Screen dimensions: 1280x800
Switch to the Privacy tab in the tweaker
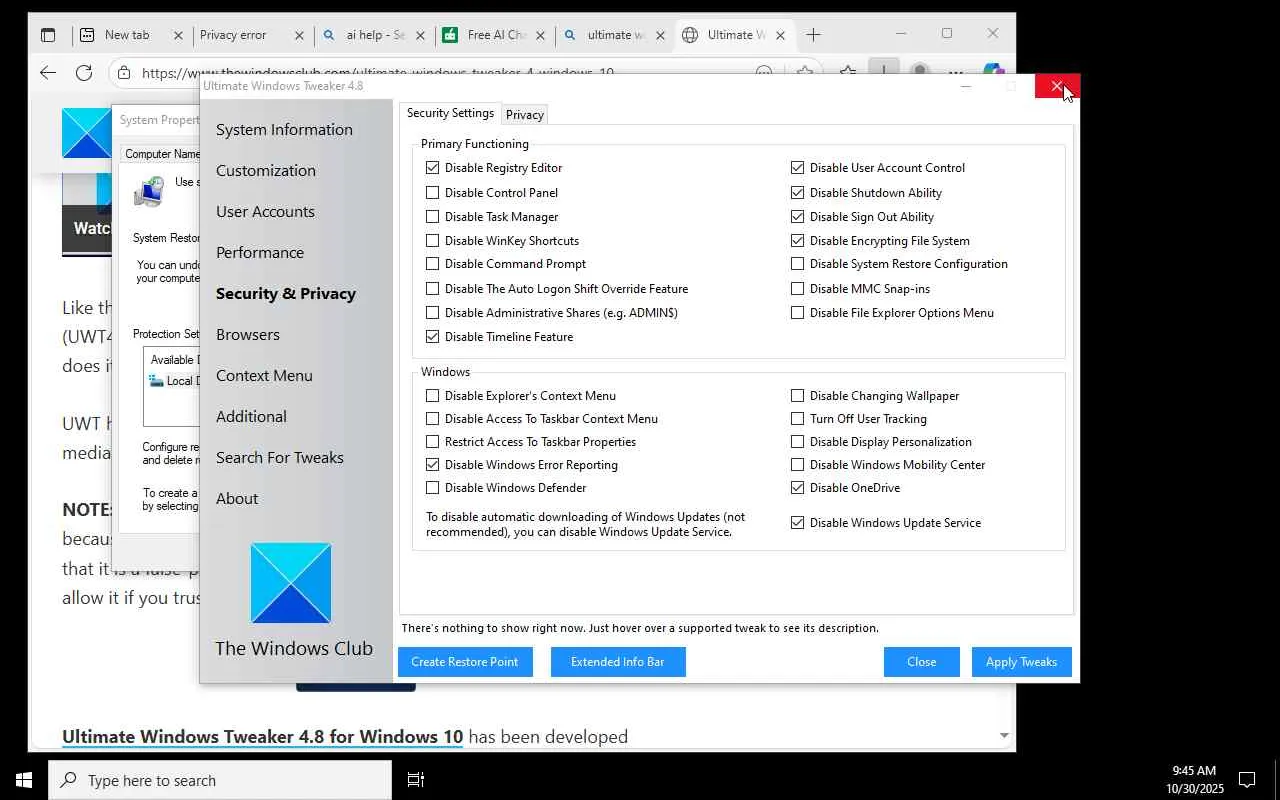(525, 115)
